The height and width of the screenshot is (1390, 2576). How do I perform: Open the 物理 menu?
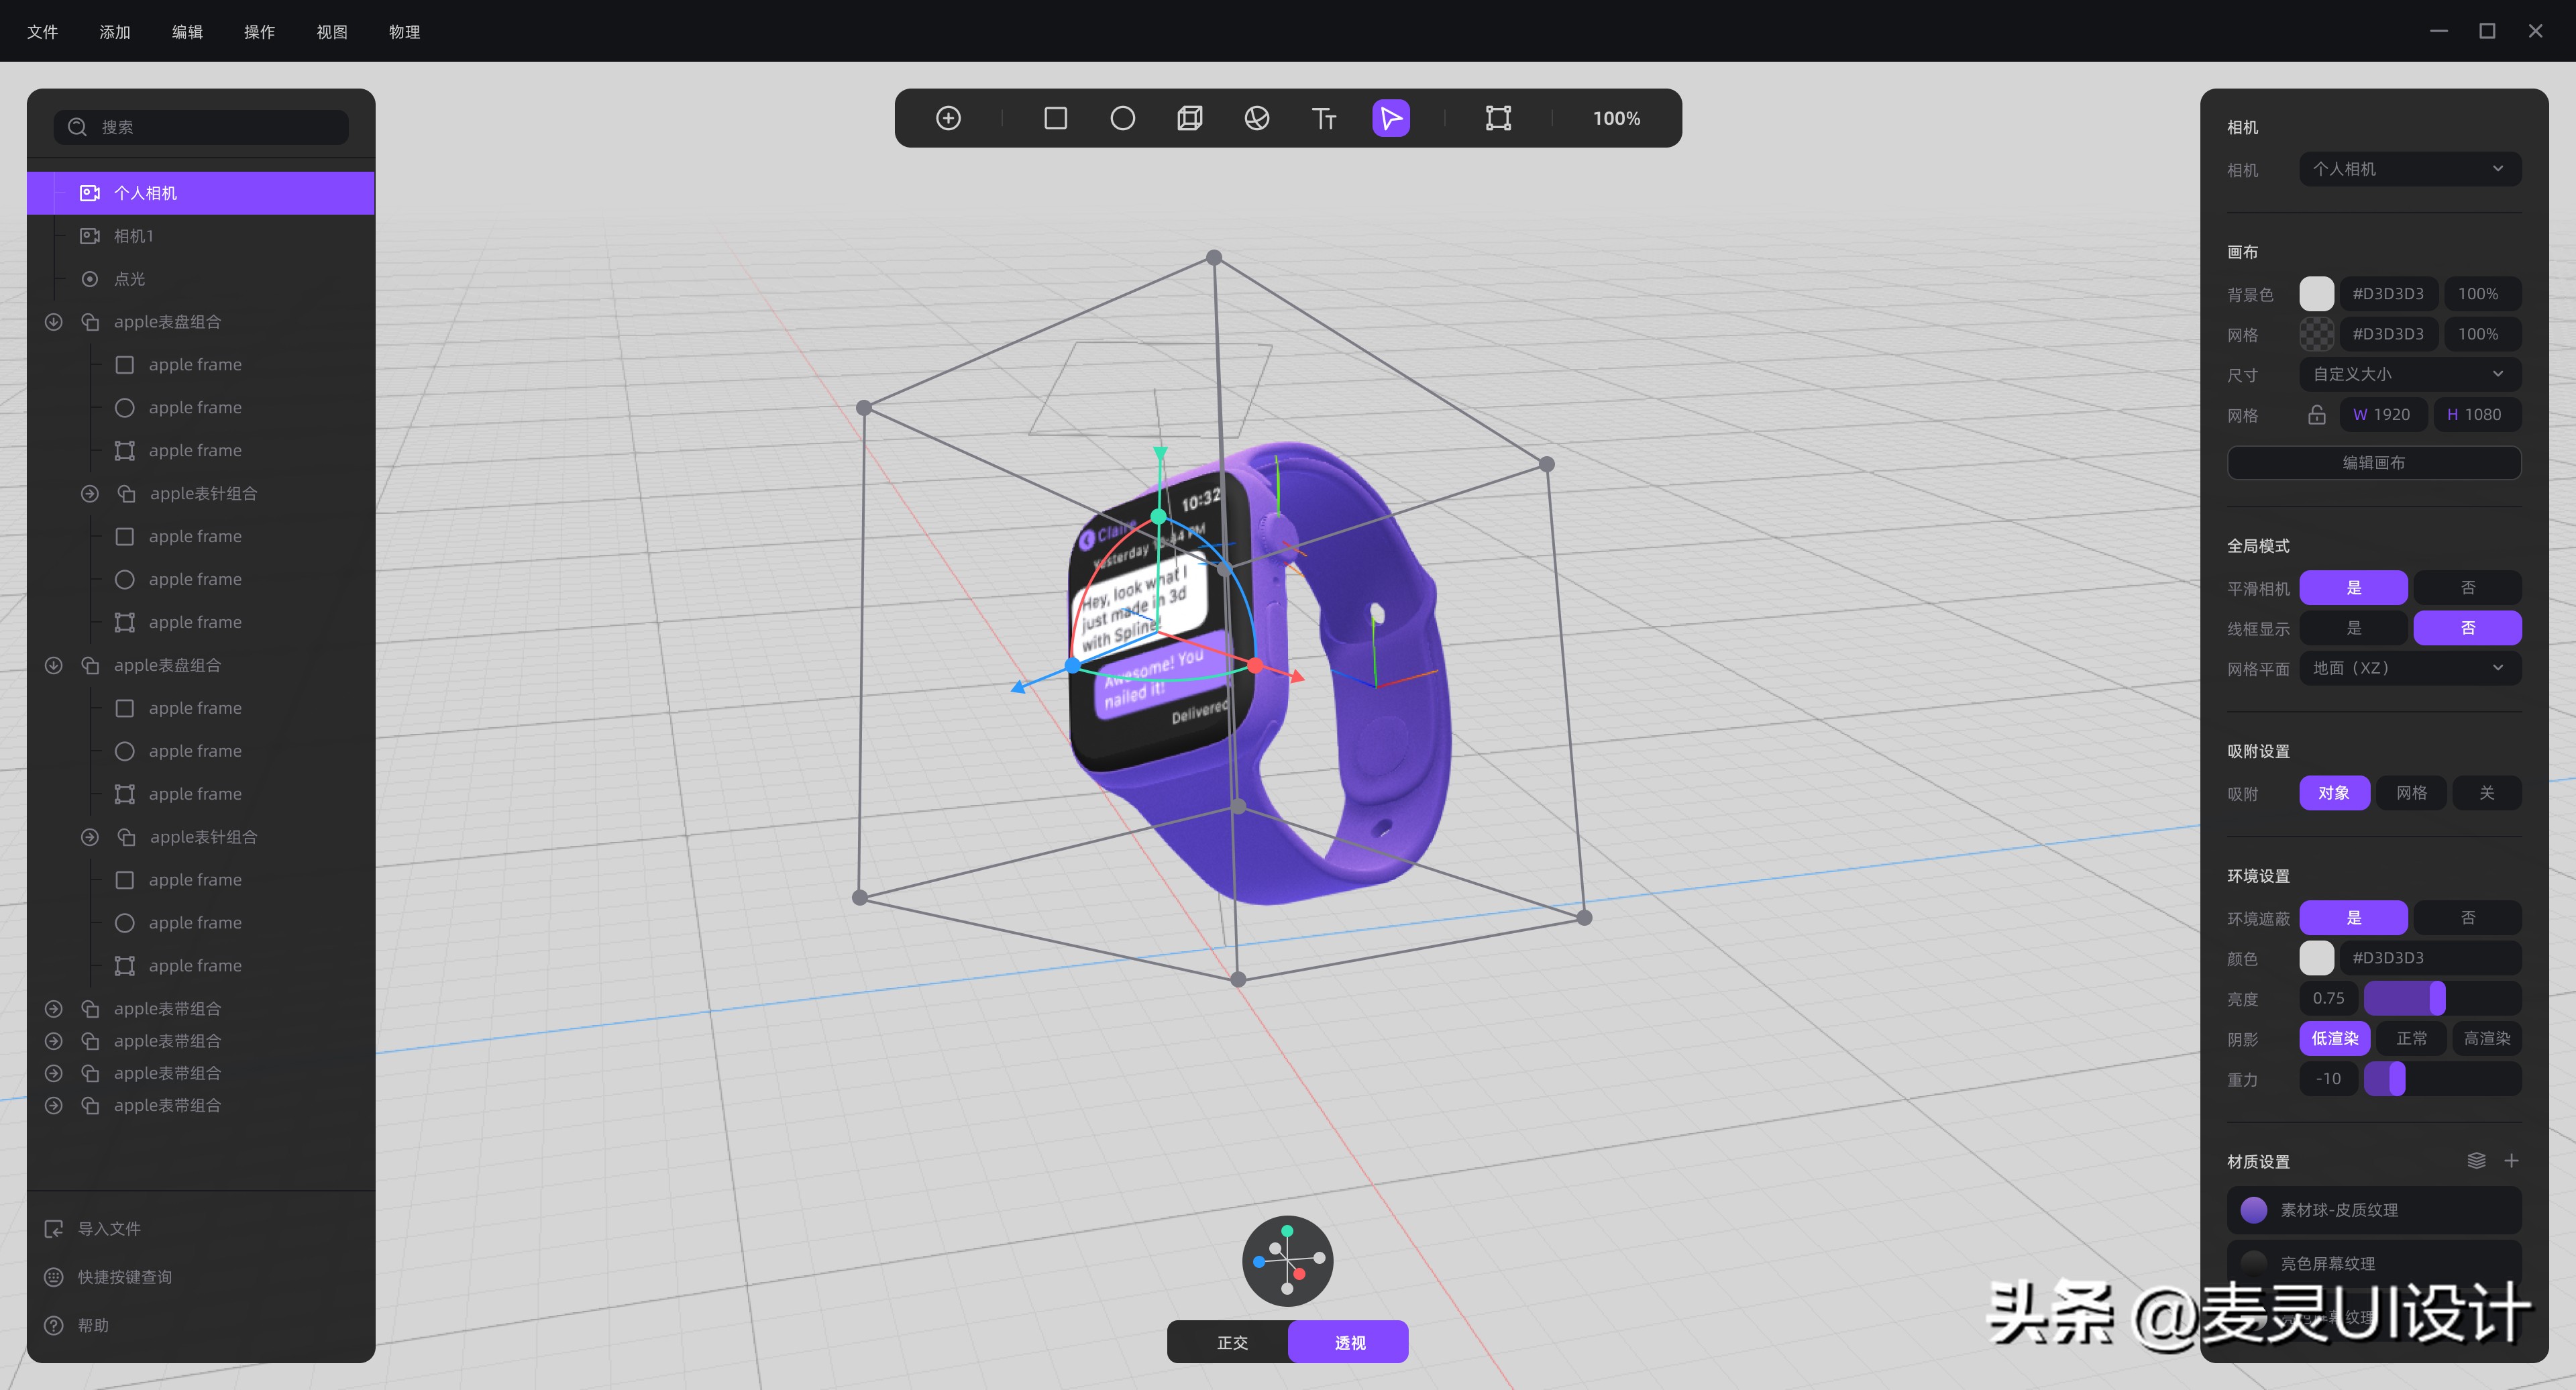404,32
